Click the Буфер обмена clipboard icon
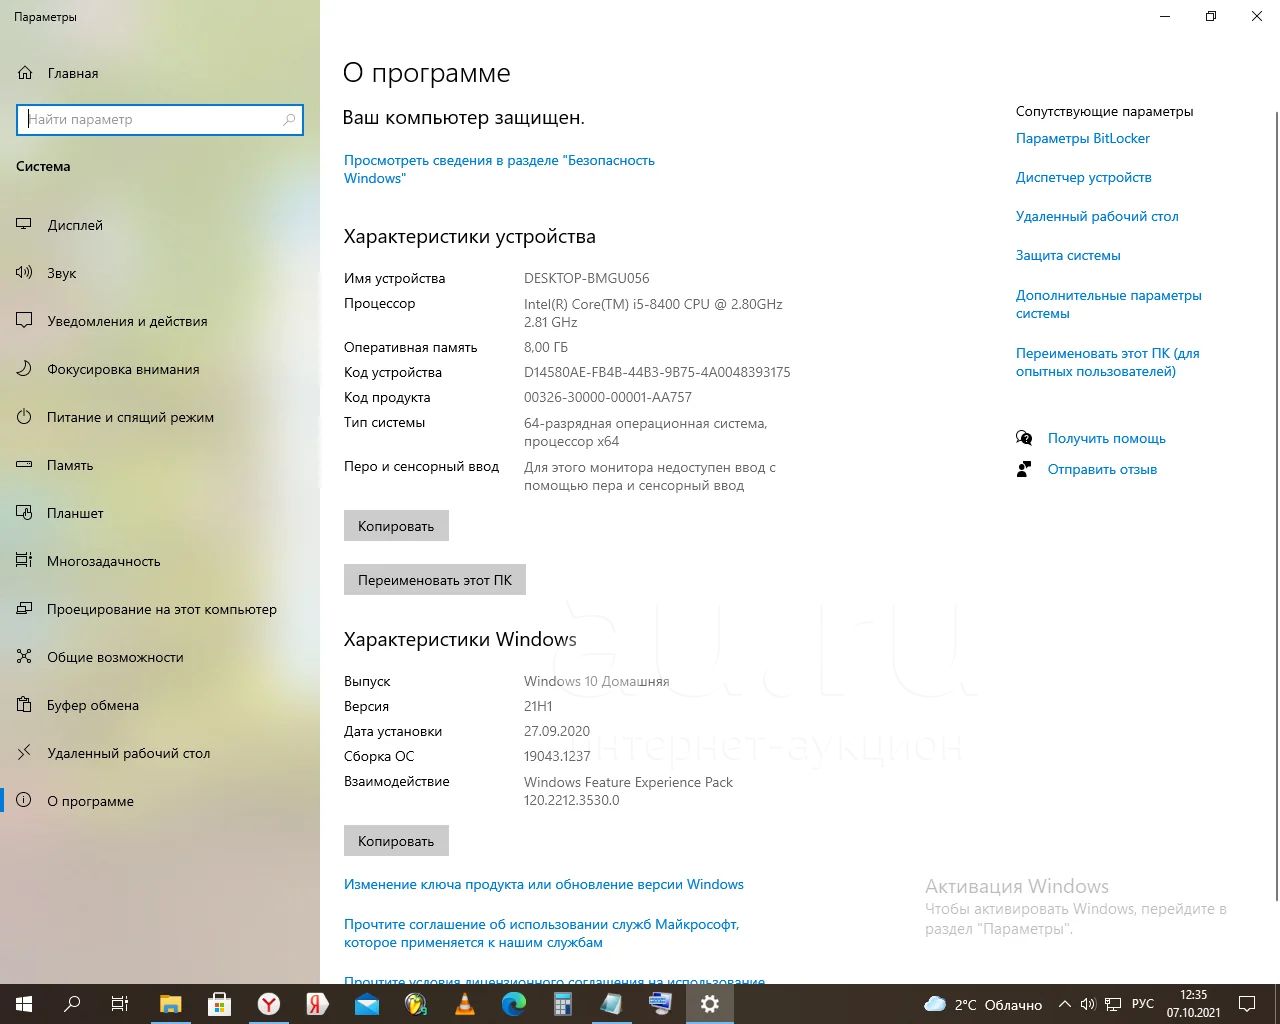 click(25, 705)
